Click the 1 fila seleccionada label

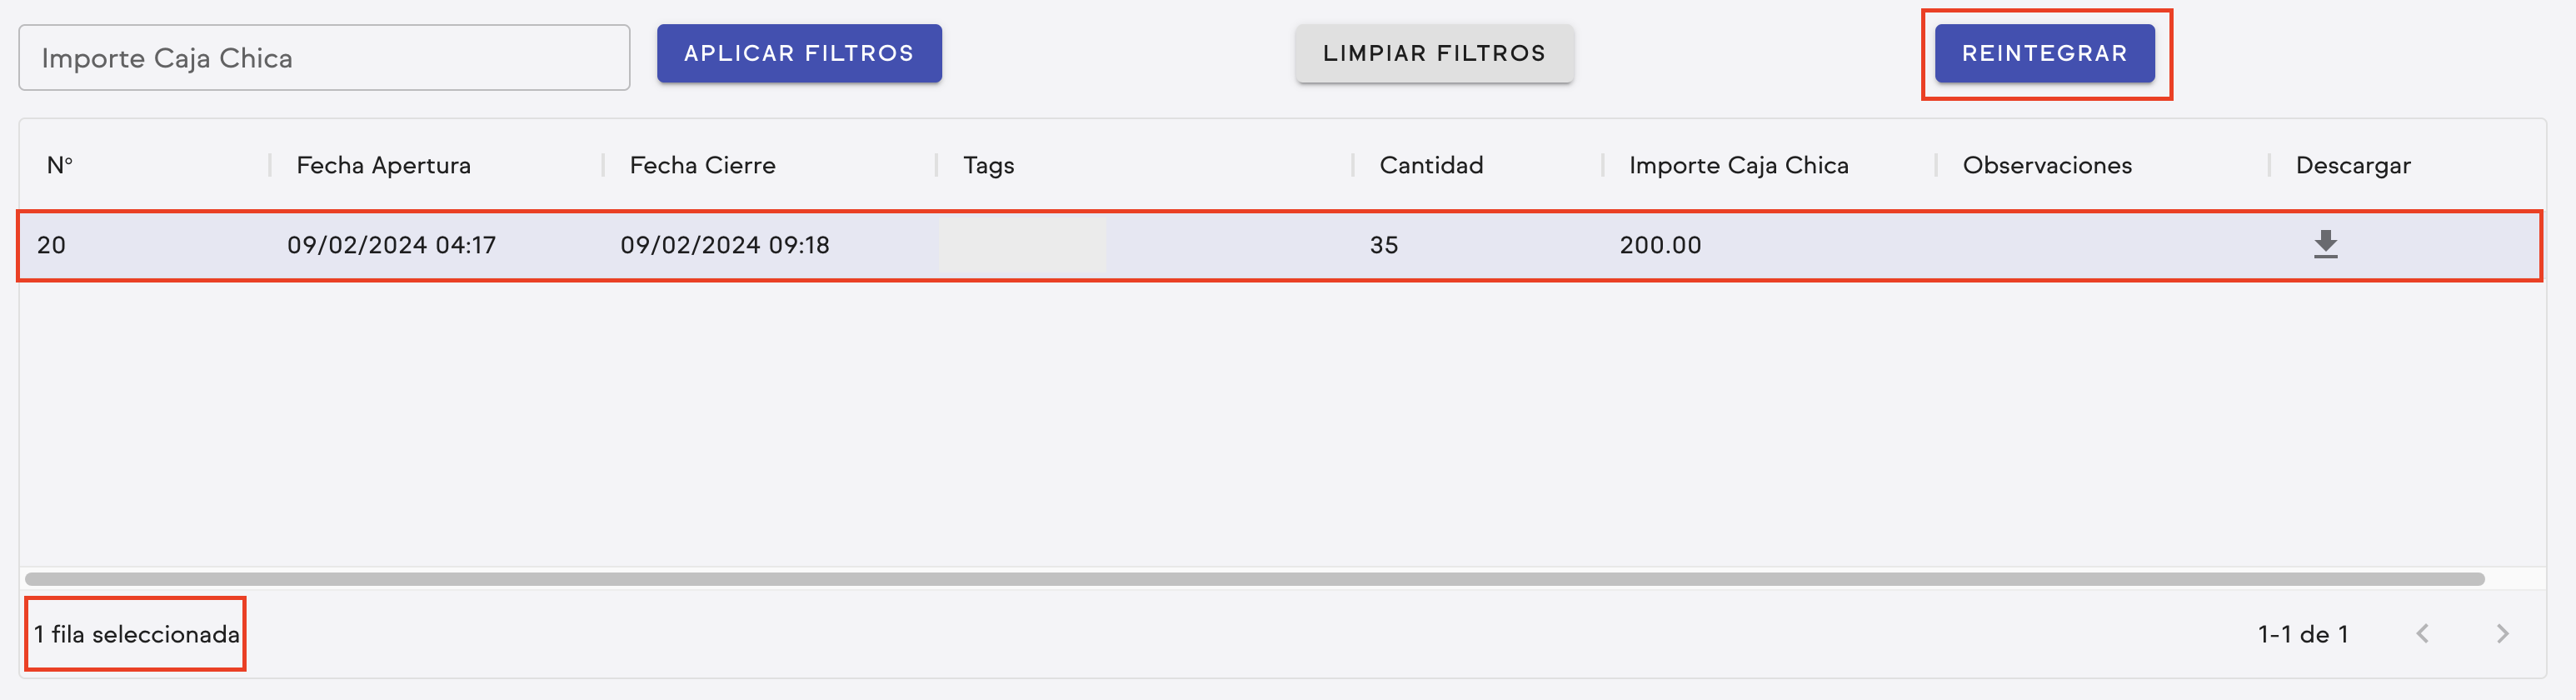pos(136,633)
